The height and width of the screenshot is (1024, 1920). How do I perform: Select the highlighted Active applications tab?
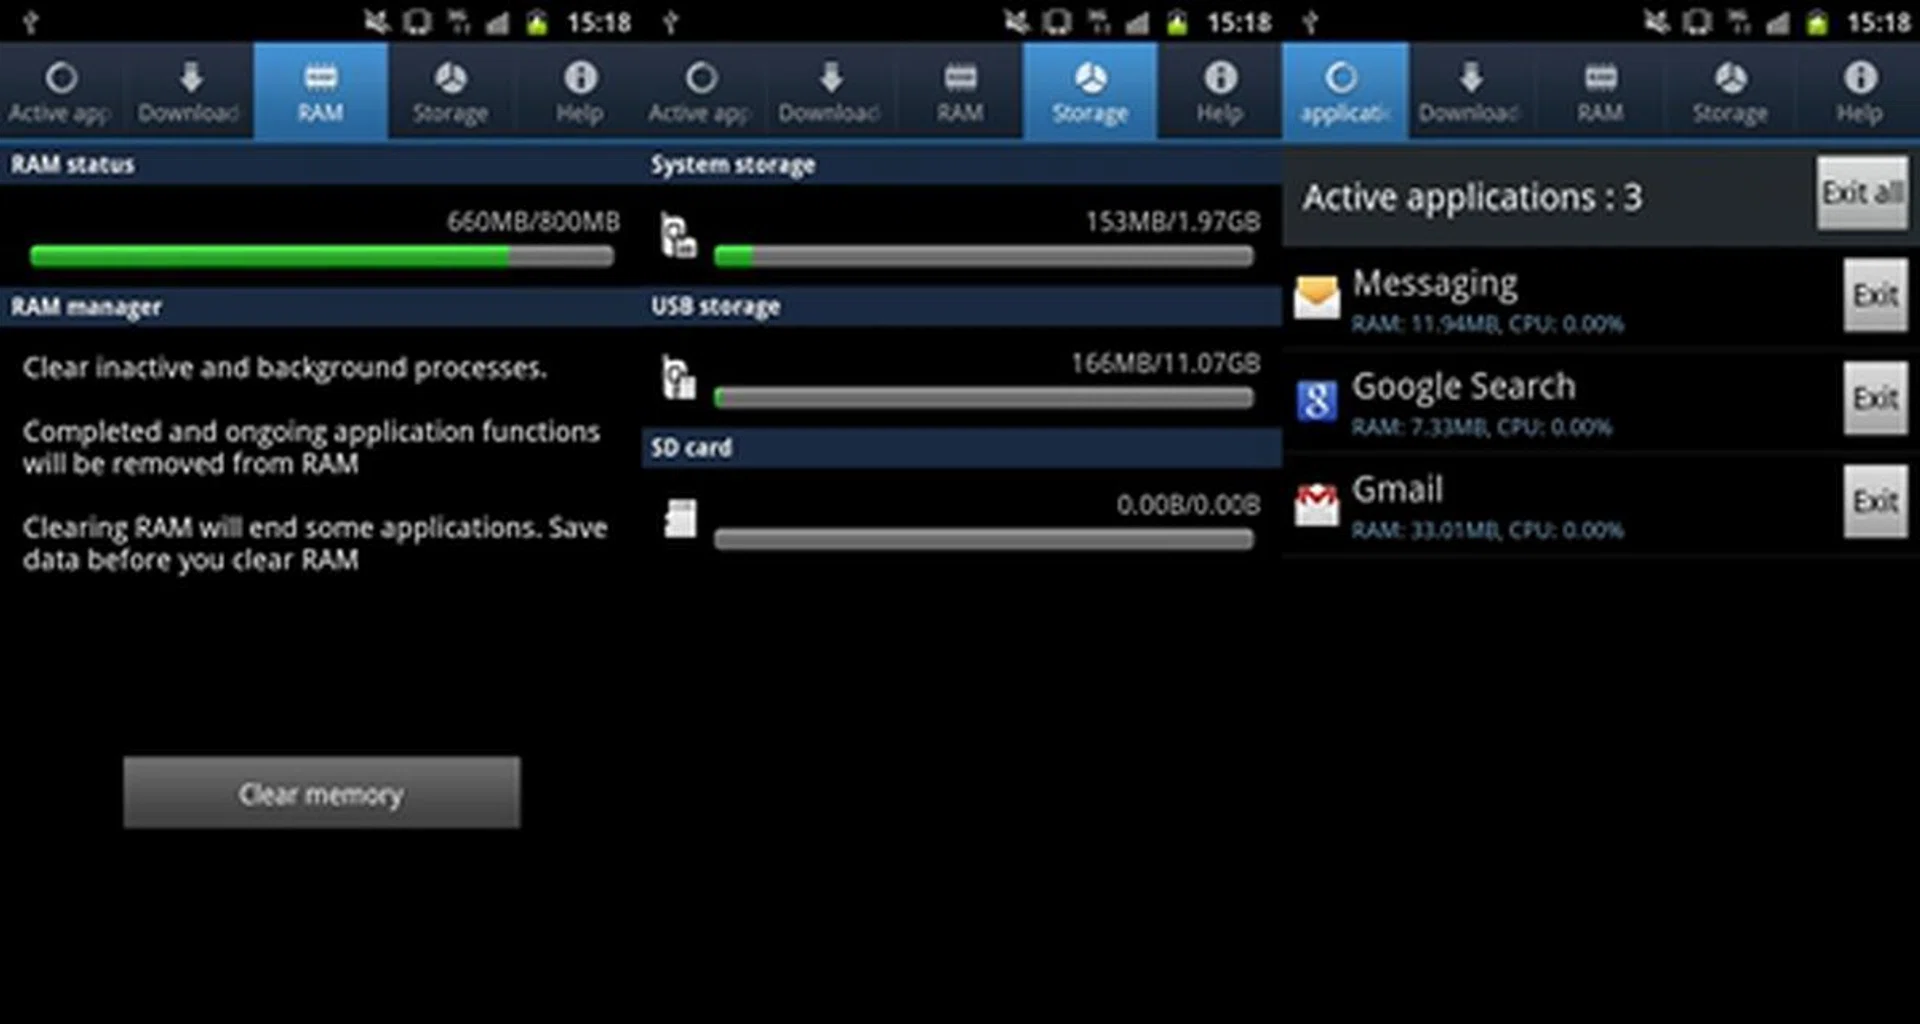[x=1344, y=92]
